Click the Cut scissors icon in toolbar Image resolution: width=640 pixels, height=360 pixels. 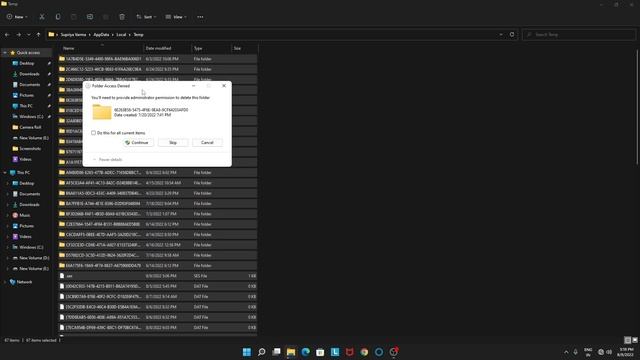tap(42, 17)
